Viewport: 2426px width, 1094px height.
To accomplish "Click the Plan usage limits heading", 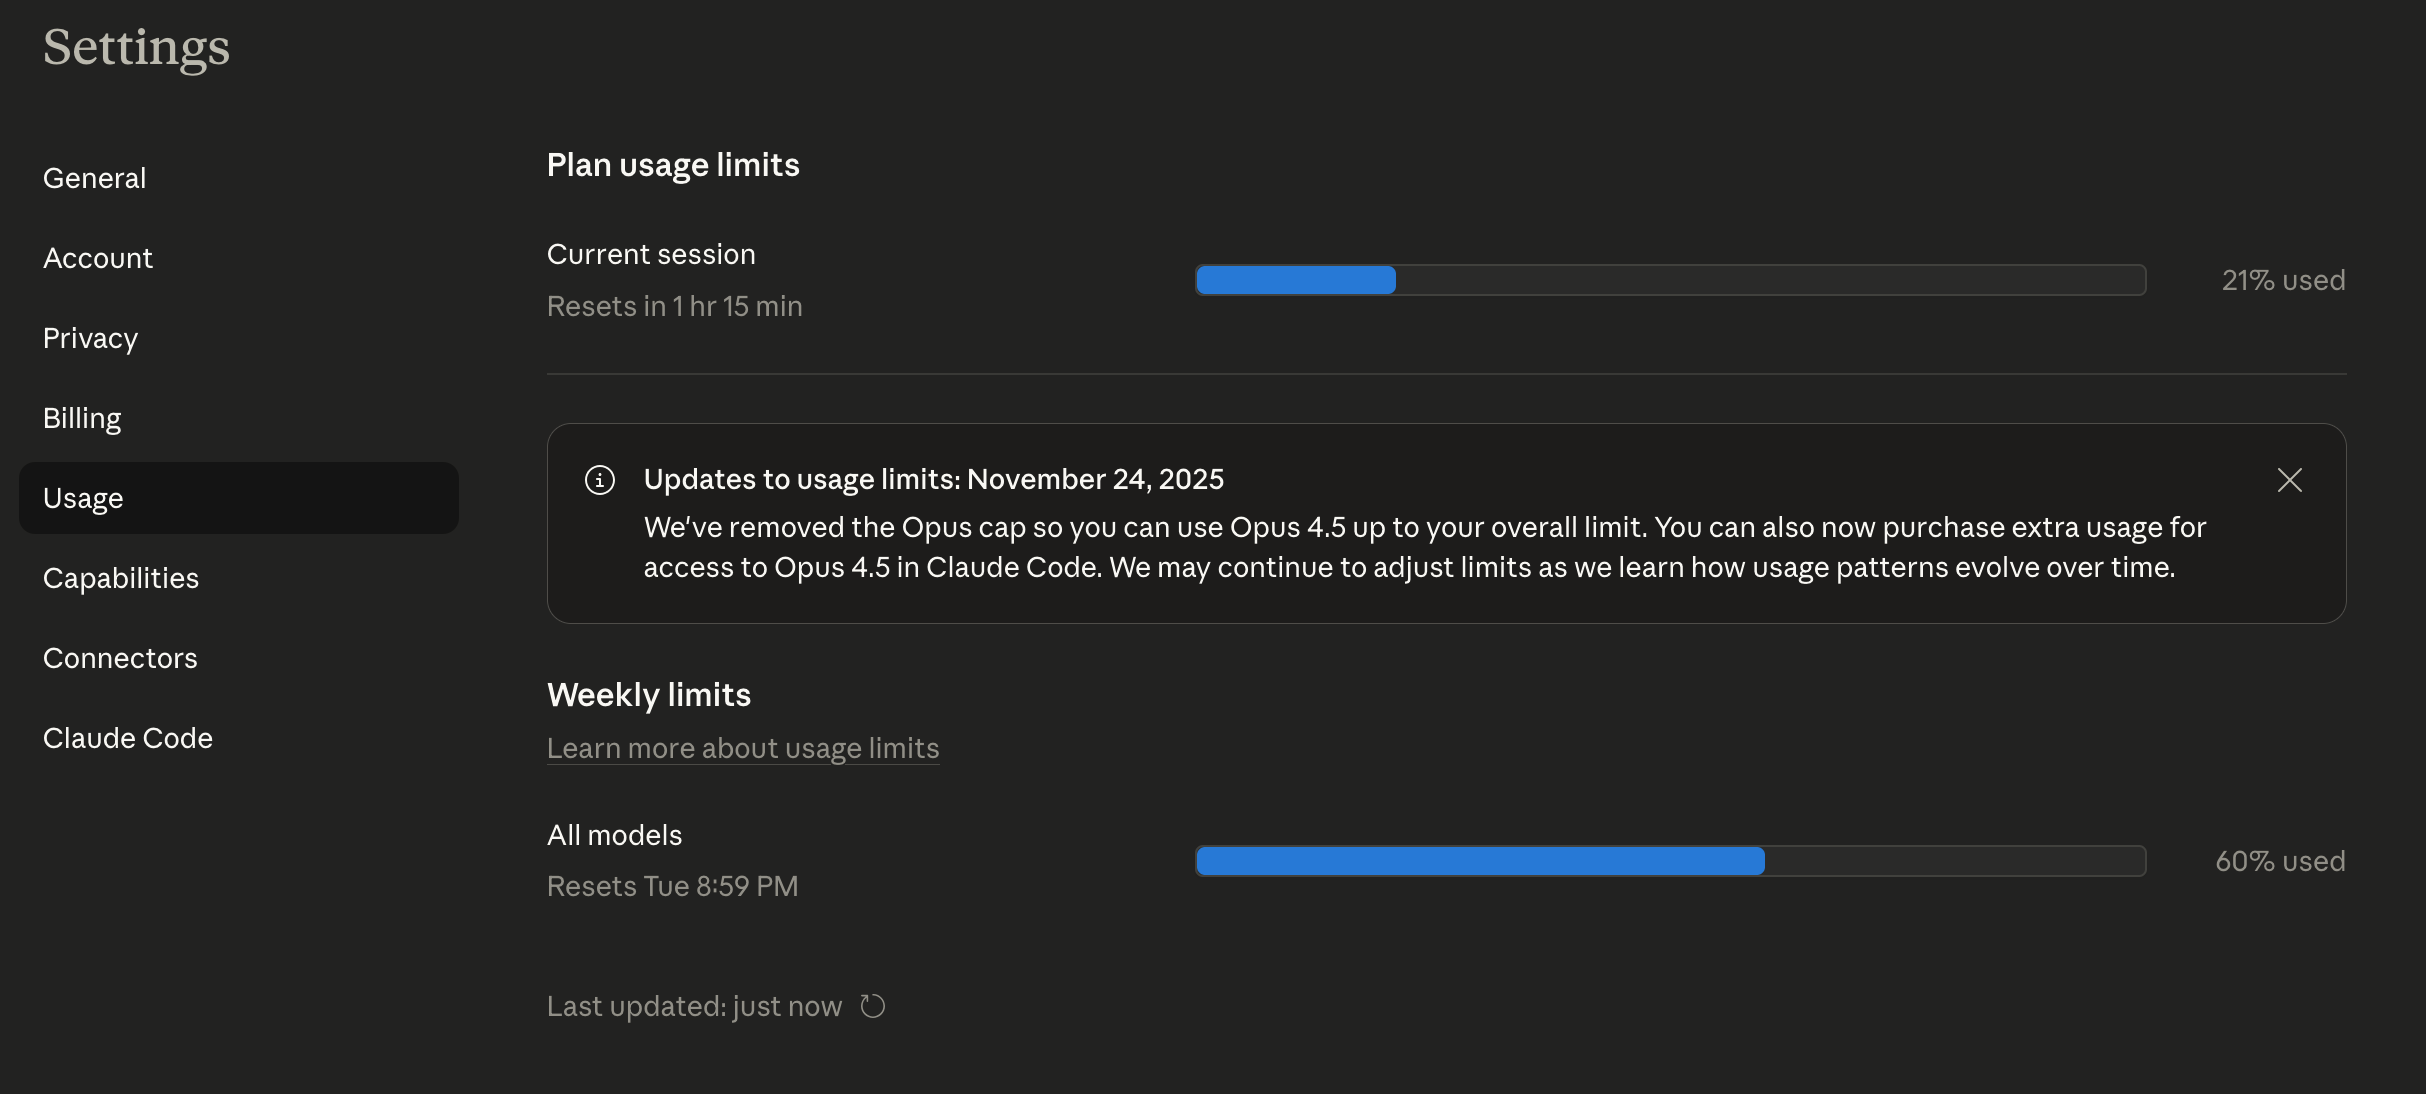I will 673,165.
